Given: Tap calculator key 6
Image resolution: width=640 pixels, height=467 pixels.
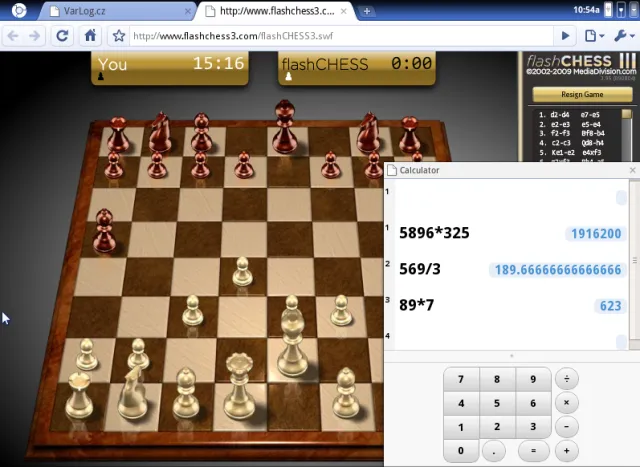Looking at the screenshot, I should [533, 403].
